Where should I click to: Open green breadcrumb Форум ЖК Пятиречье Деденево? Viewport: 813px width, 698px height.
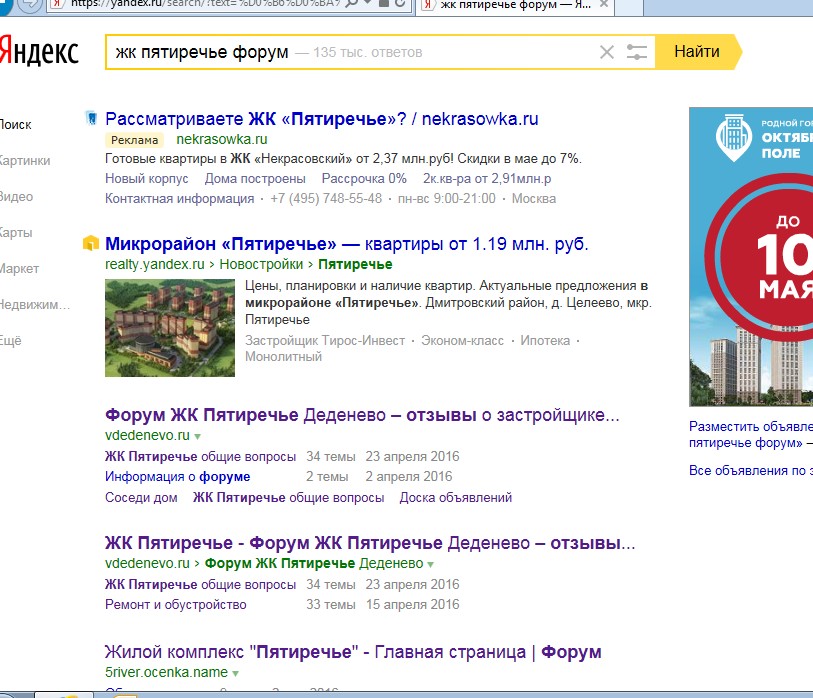314,564
